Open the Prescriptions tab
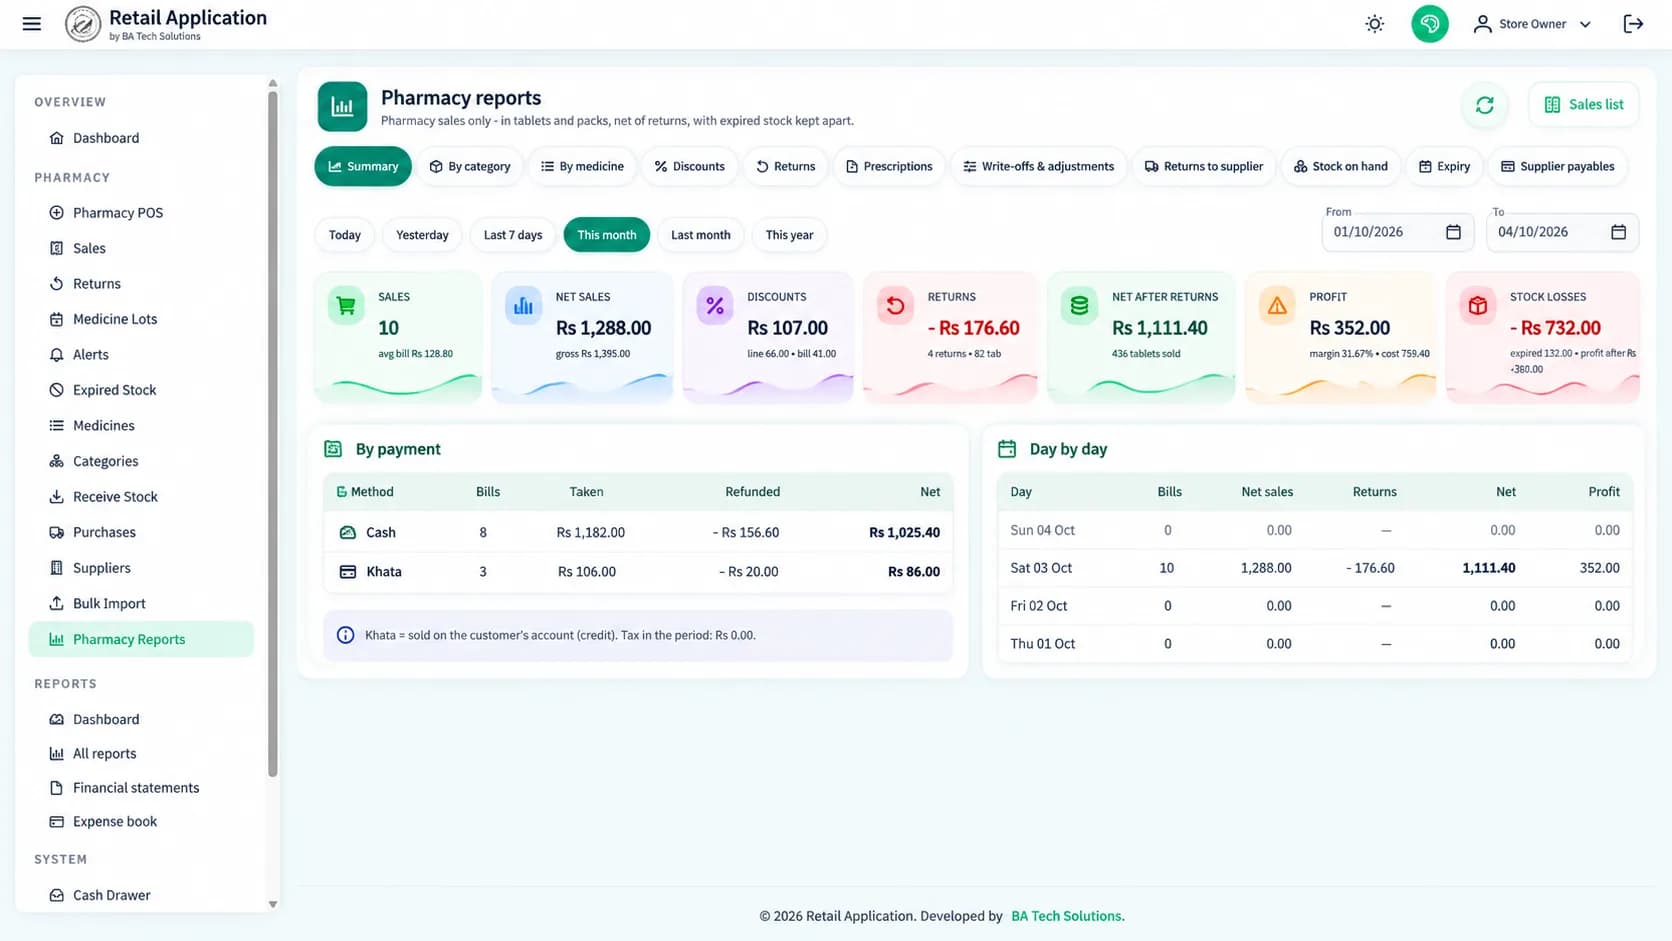 tap(889, 166)
